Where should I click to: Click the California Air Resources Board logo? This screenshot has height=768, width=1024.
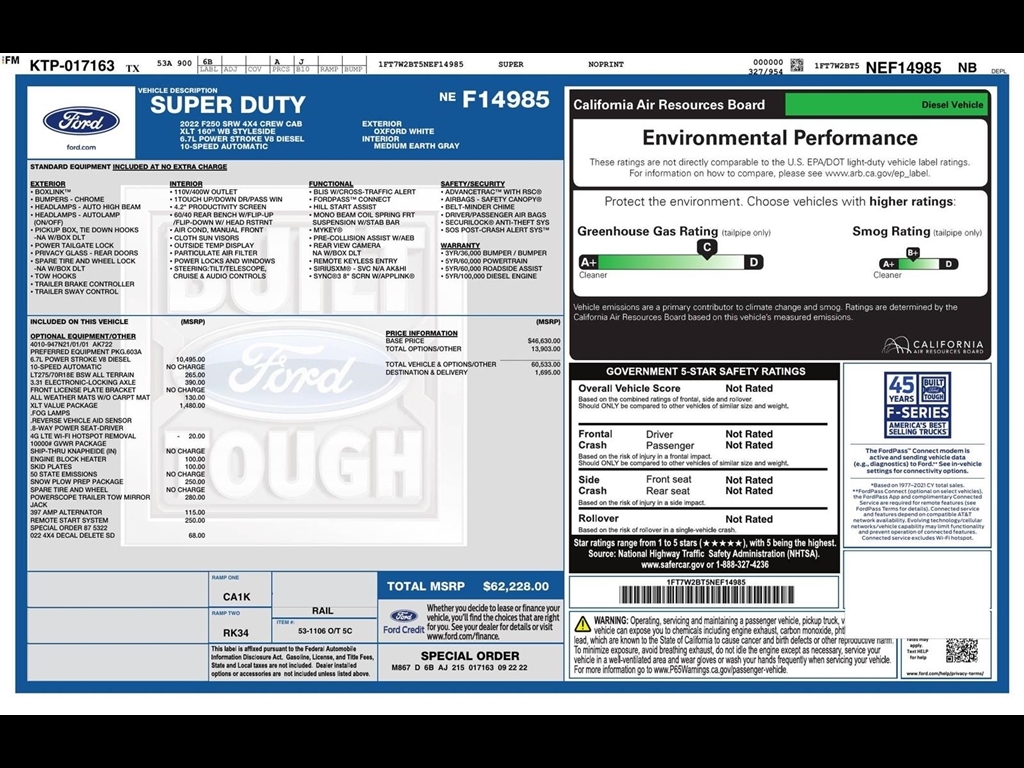pos(932,346)
